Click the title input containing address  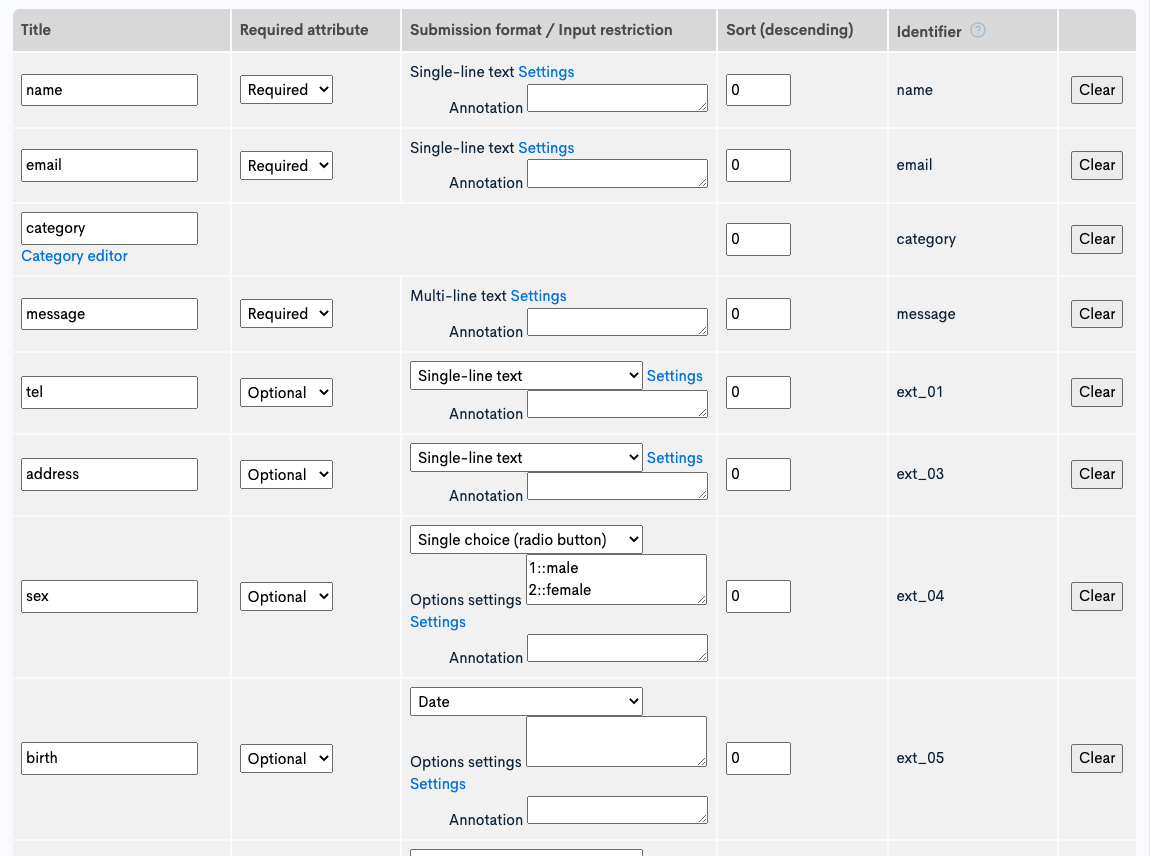click(x=108, y=474)
